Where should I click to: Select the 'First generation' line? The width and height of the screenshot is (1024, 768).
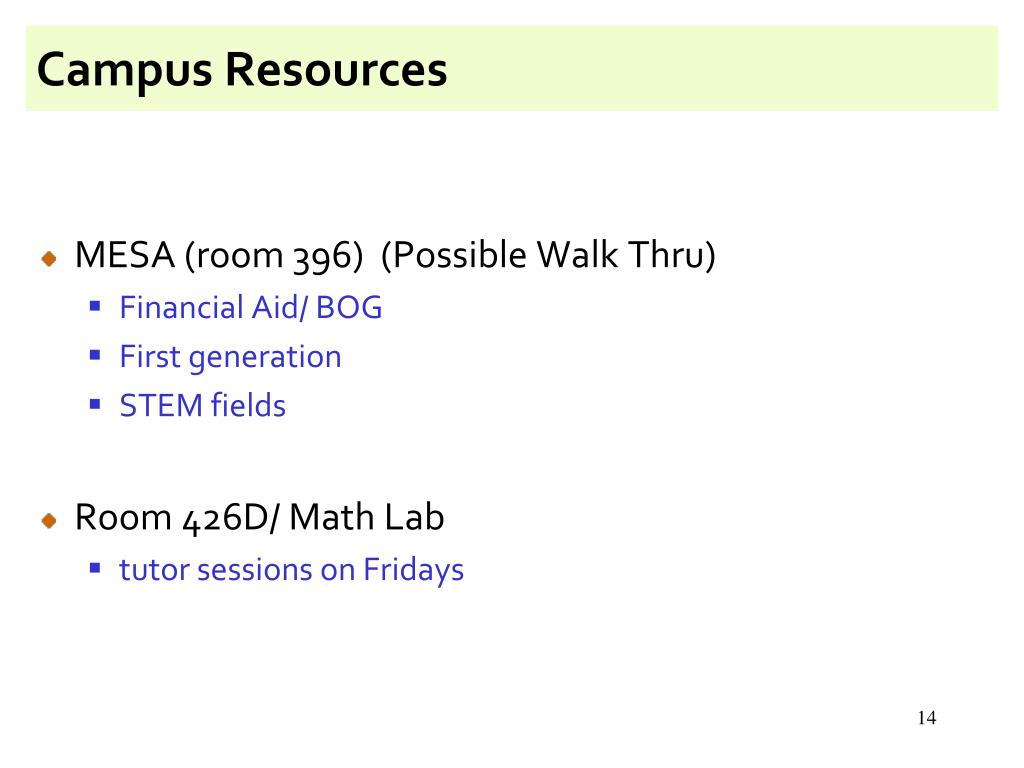coord(231,358)
